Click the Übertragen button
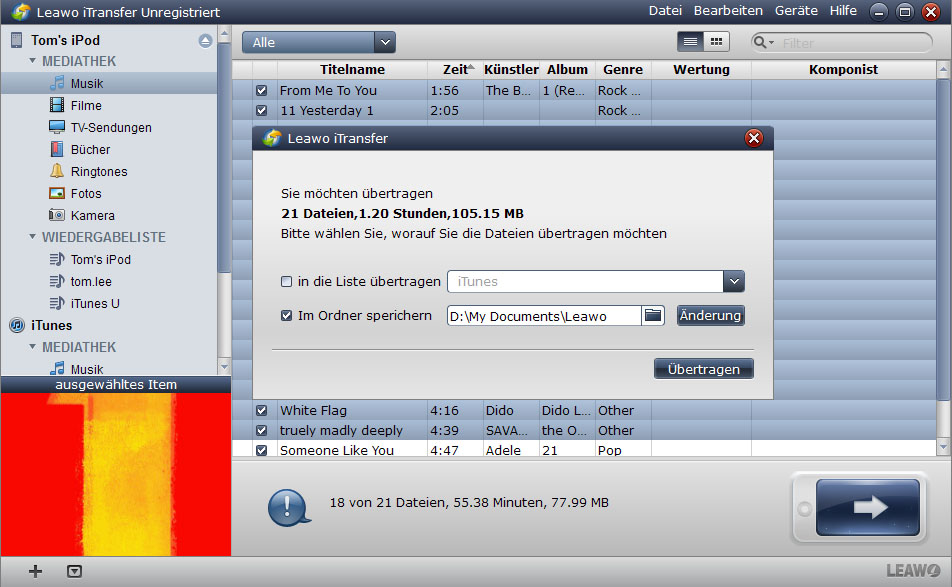This screenshot has width=952, height=587. (x=703, y=369)
